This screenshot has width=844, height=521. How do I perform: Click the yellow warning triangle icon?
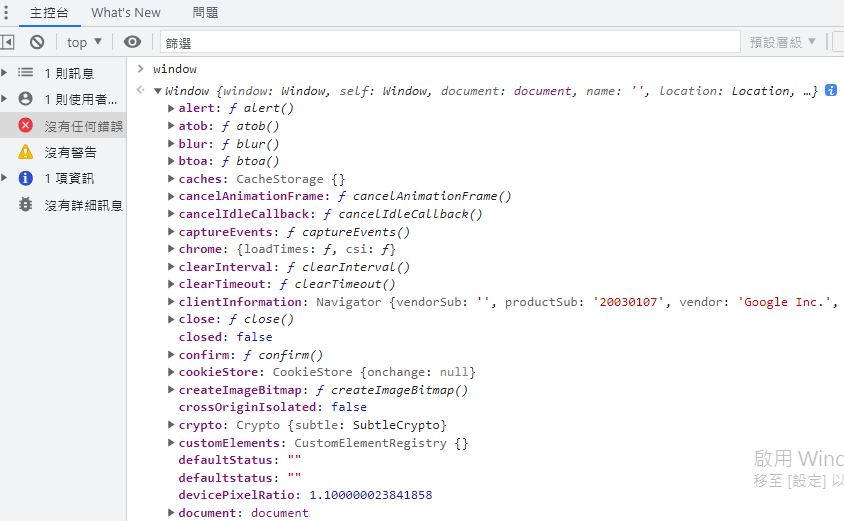coord(25,152)
